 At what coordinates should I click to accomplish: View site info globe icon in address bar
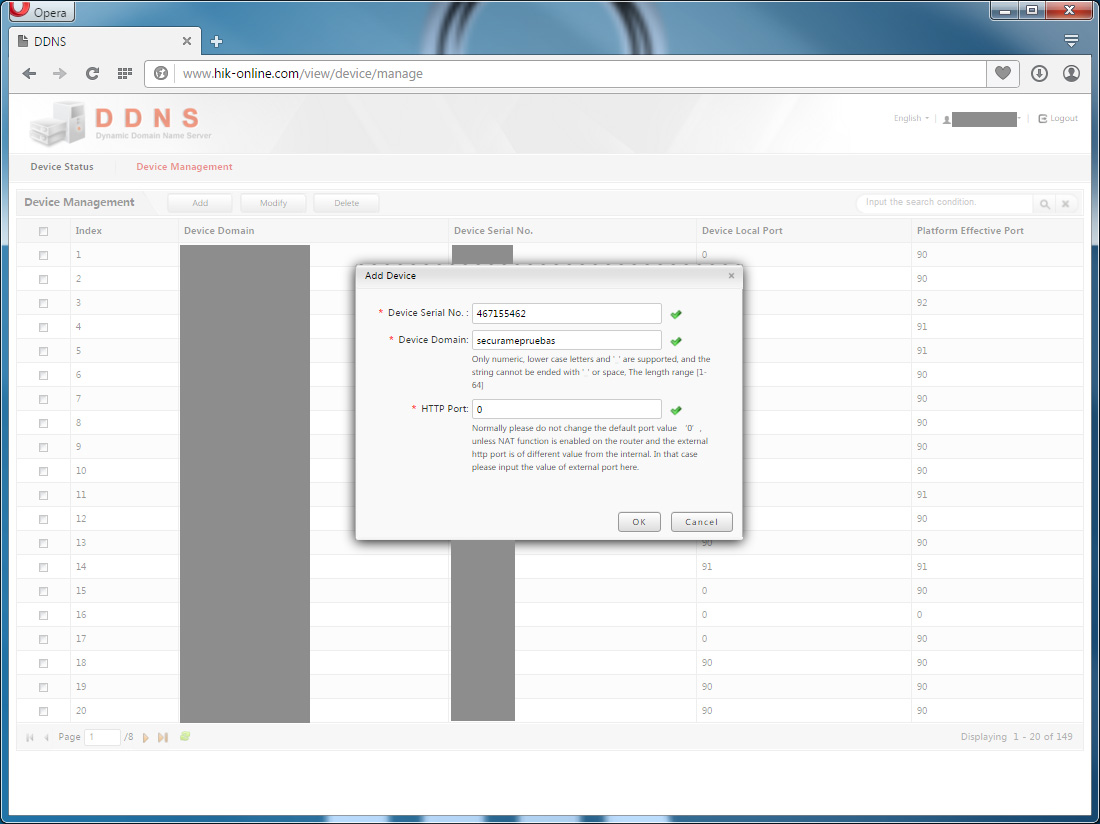coord(161,74)
